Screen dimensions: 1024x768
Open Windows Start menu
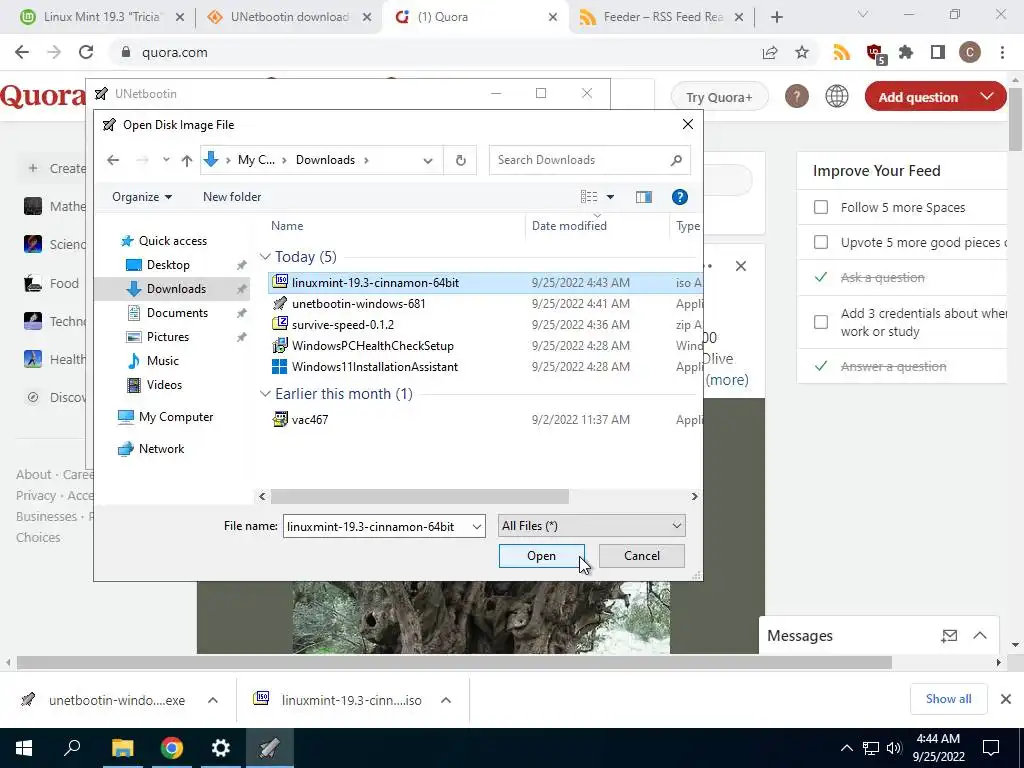(24, 748)
